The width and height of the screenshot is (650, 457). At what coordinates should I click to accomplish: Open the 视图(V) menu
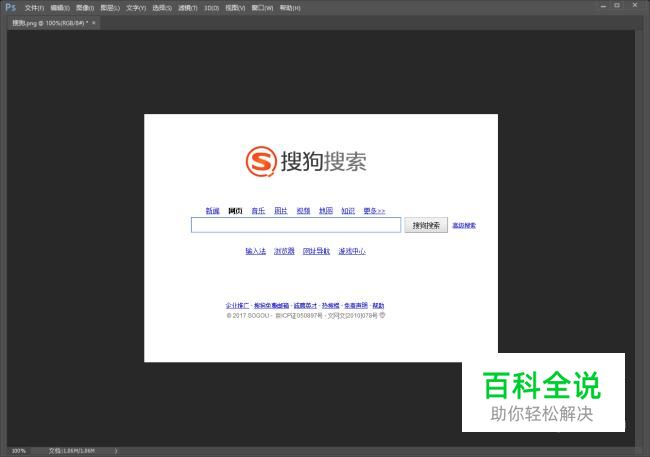235,8
